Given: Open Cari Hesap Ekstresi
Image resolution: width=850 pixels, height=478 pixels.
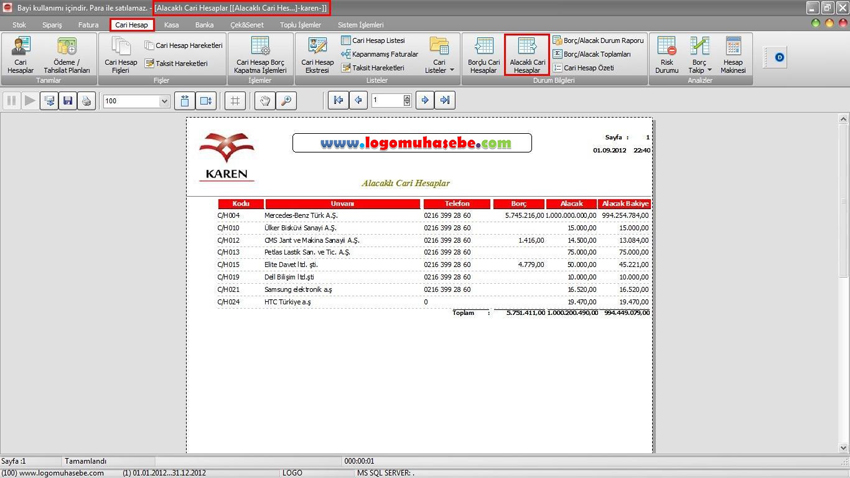Looking at the screenshot, I should (x=317, y=55).
